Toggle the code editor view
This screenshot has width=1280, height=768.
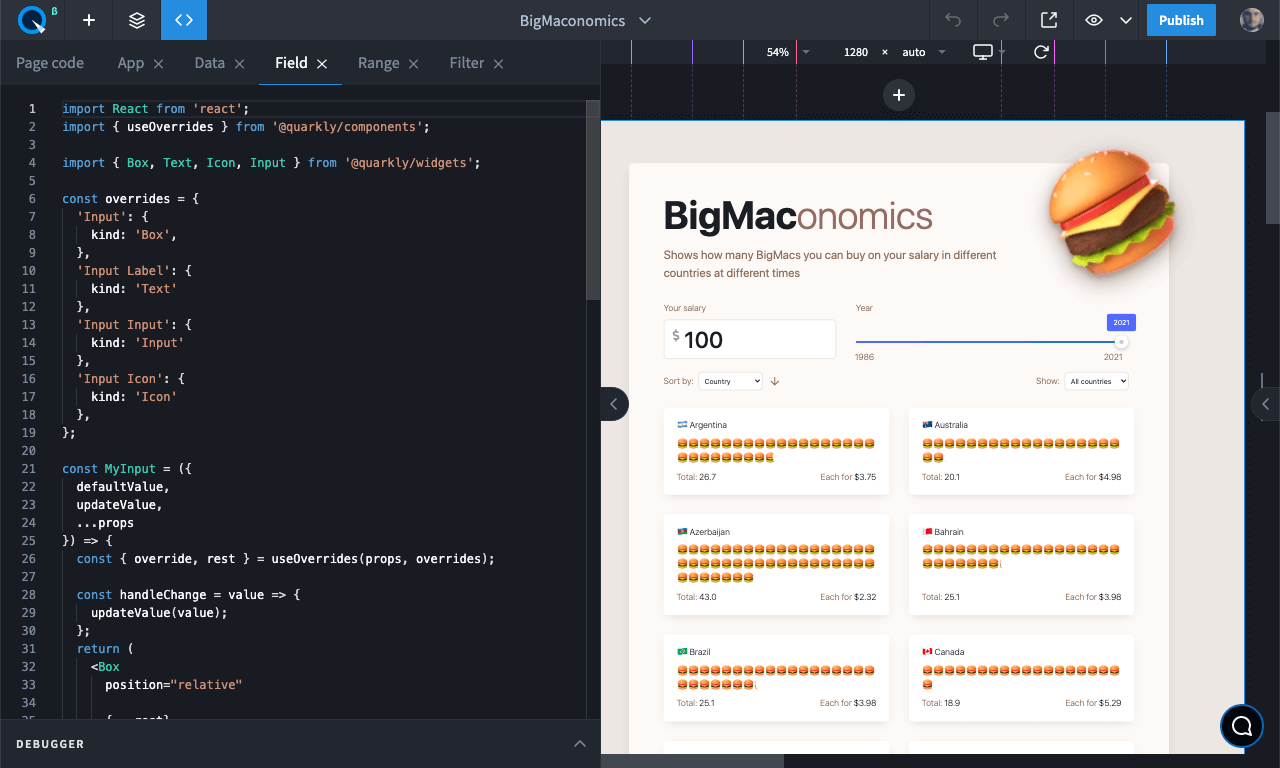click(184, 20)
